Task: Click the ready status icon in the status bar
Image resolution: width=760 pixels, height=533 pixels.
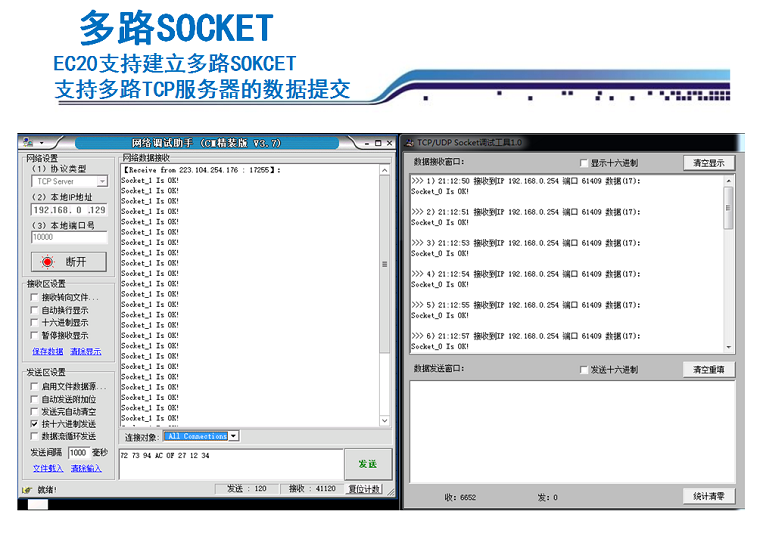Action: point(27,490)
